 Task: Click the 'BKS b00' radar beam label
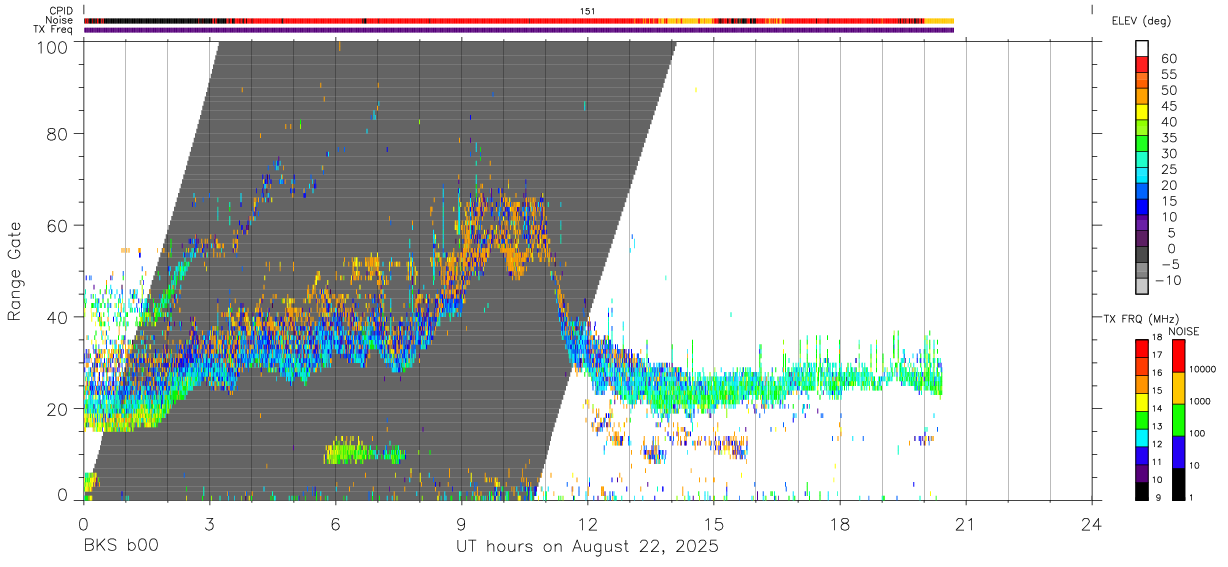coord(120,547)
